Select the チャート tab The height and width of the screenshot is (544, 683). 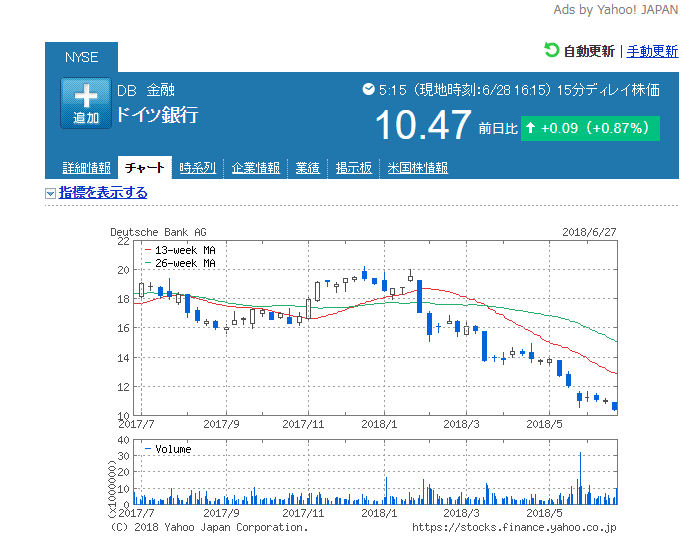point(146,168)
